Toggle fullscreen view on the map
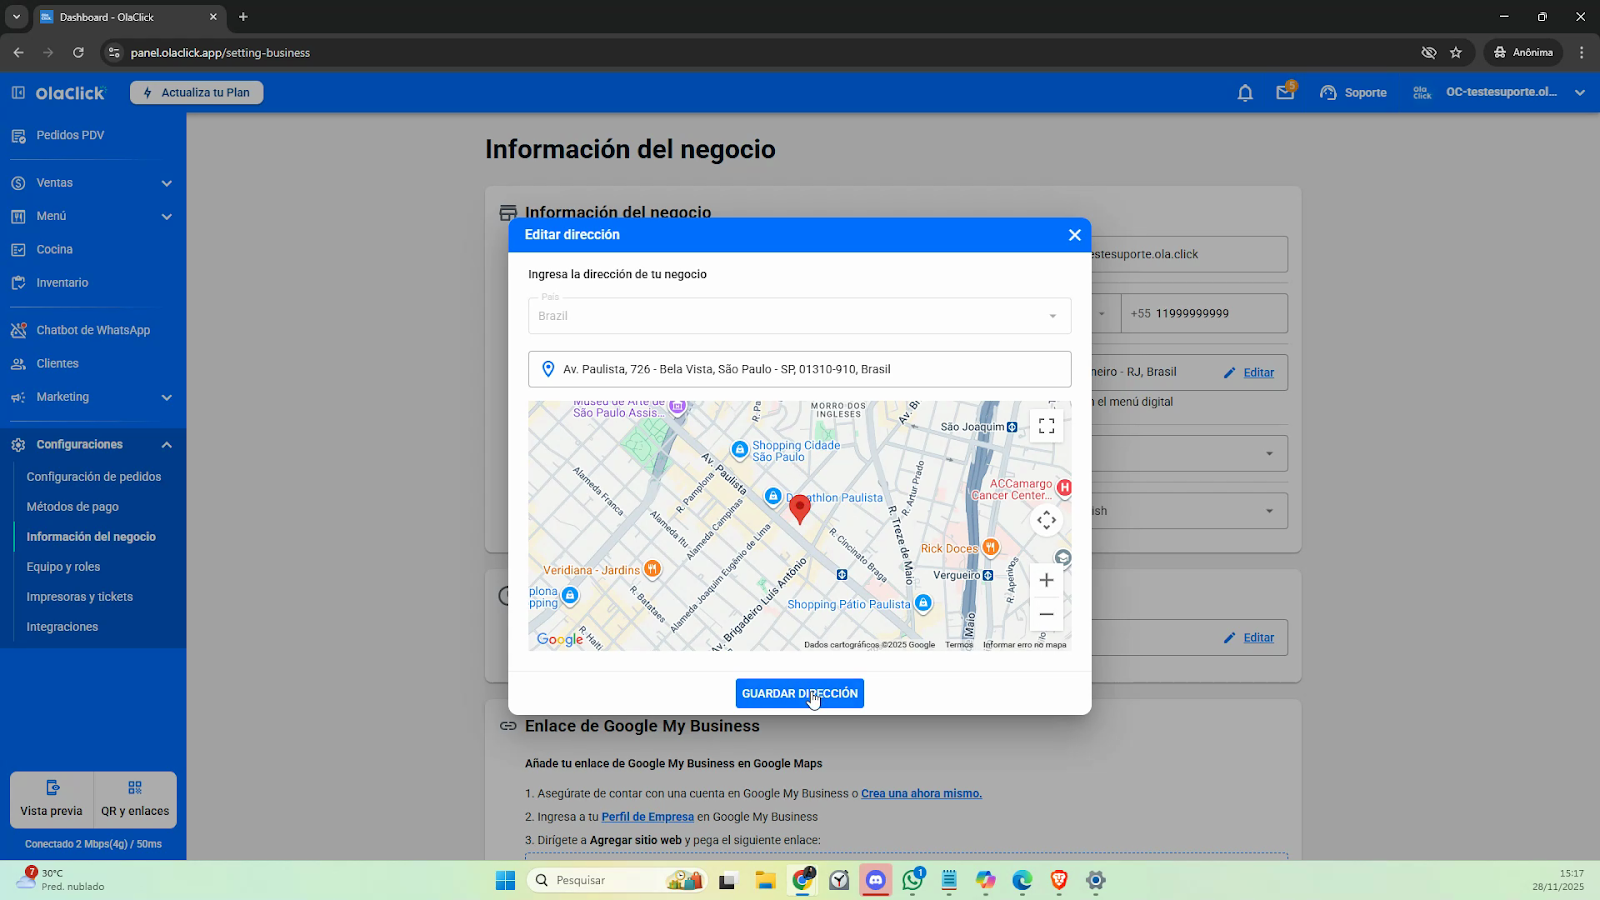Viewport: 1600px width, 900px height. (x=1046, y=426)
